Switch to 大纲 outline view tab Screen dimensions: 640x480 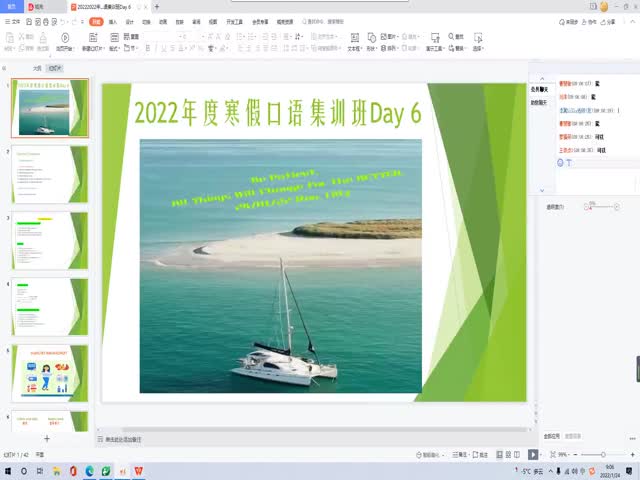tap(37, 69)
